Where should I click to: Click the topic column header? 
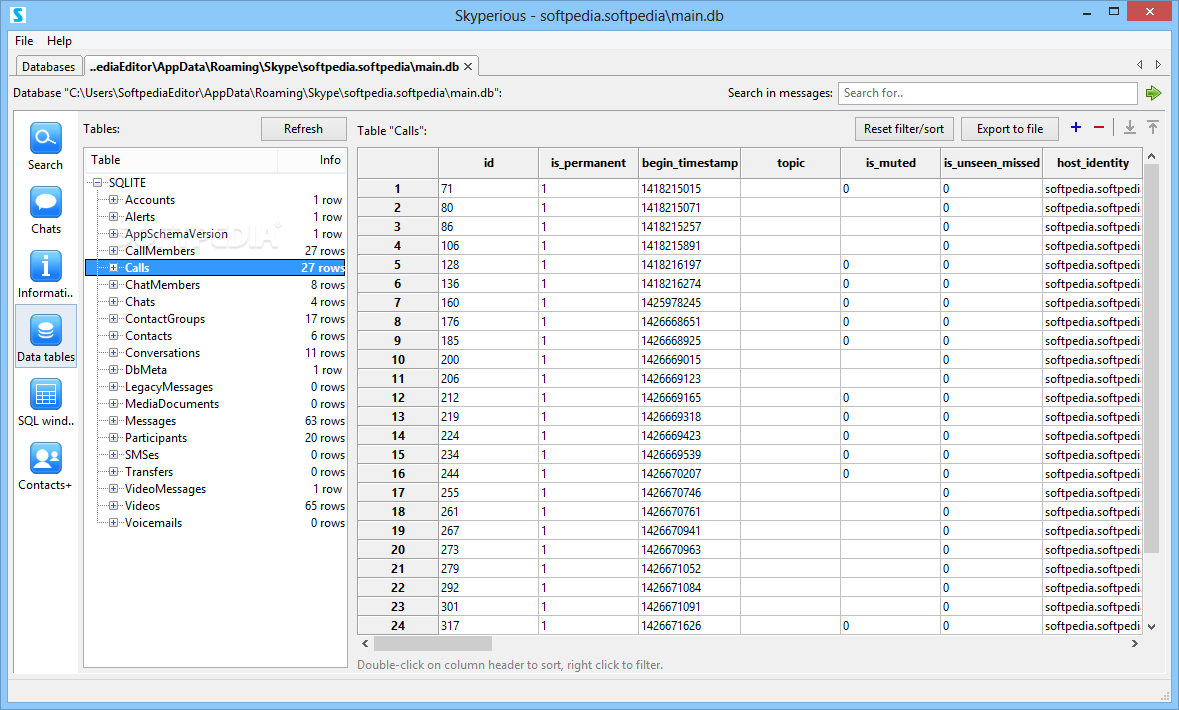click(790, 163)
